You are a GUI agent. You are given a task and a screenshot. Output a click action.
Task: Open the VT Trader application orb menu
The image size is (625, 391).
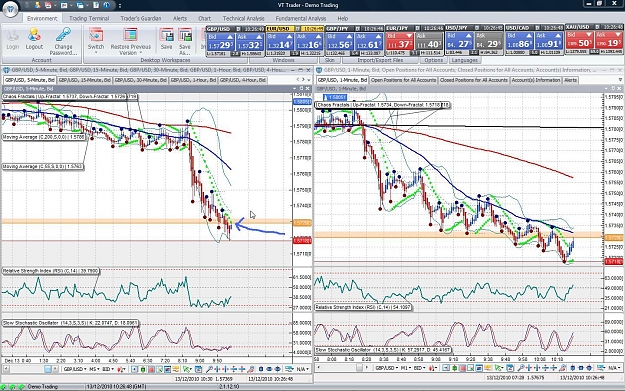(10, 9)
